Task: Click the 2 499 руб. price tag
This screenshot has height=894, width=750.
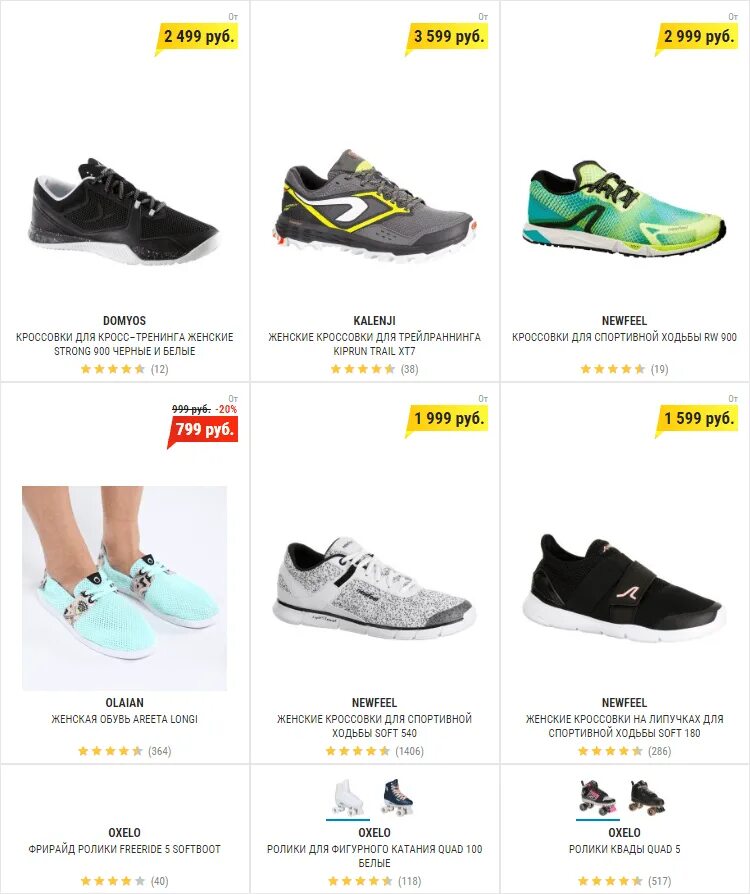Action: click(x=196, y=38)
